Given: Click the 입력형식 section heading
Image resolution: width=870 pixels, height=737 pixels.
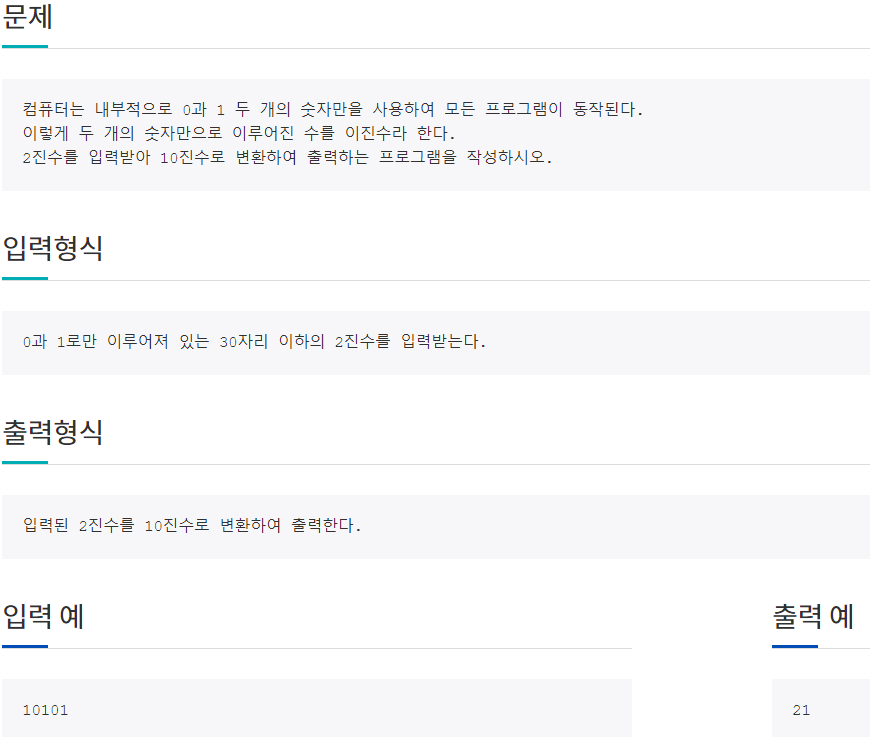Looking at the screenshot, I should click(x=53, y=248).
